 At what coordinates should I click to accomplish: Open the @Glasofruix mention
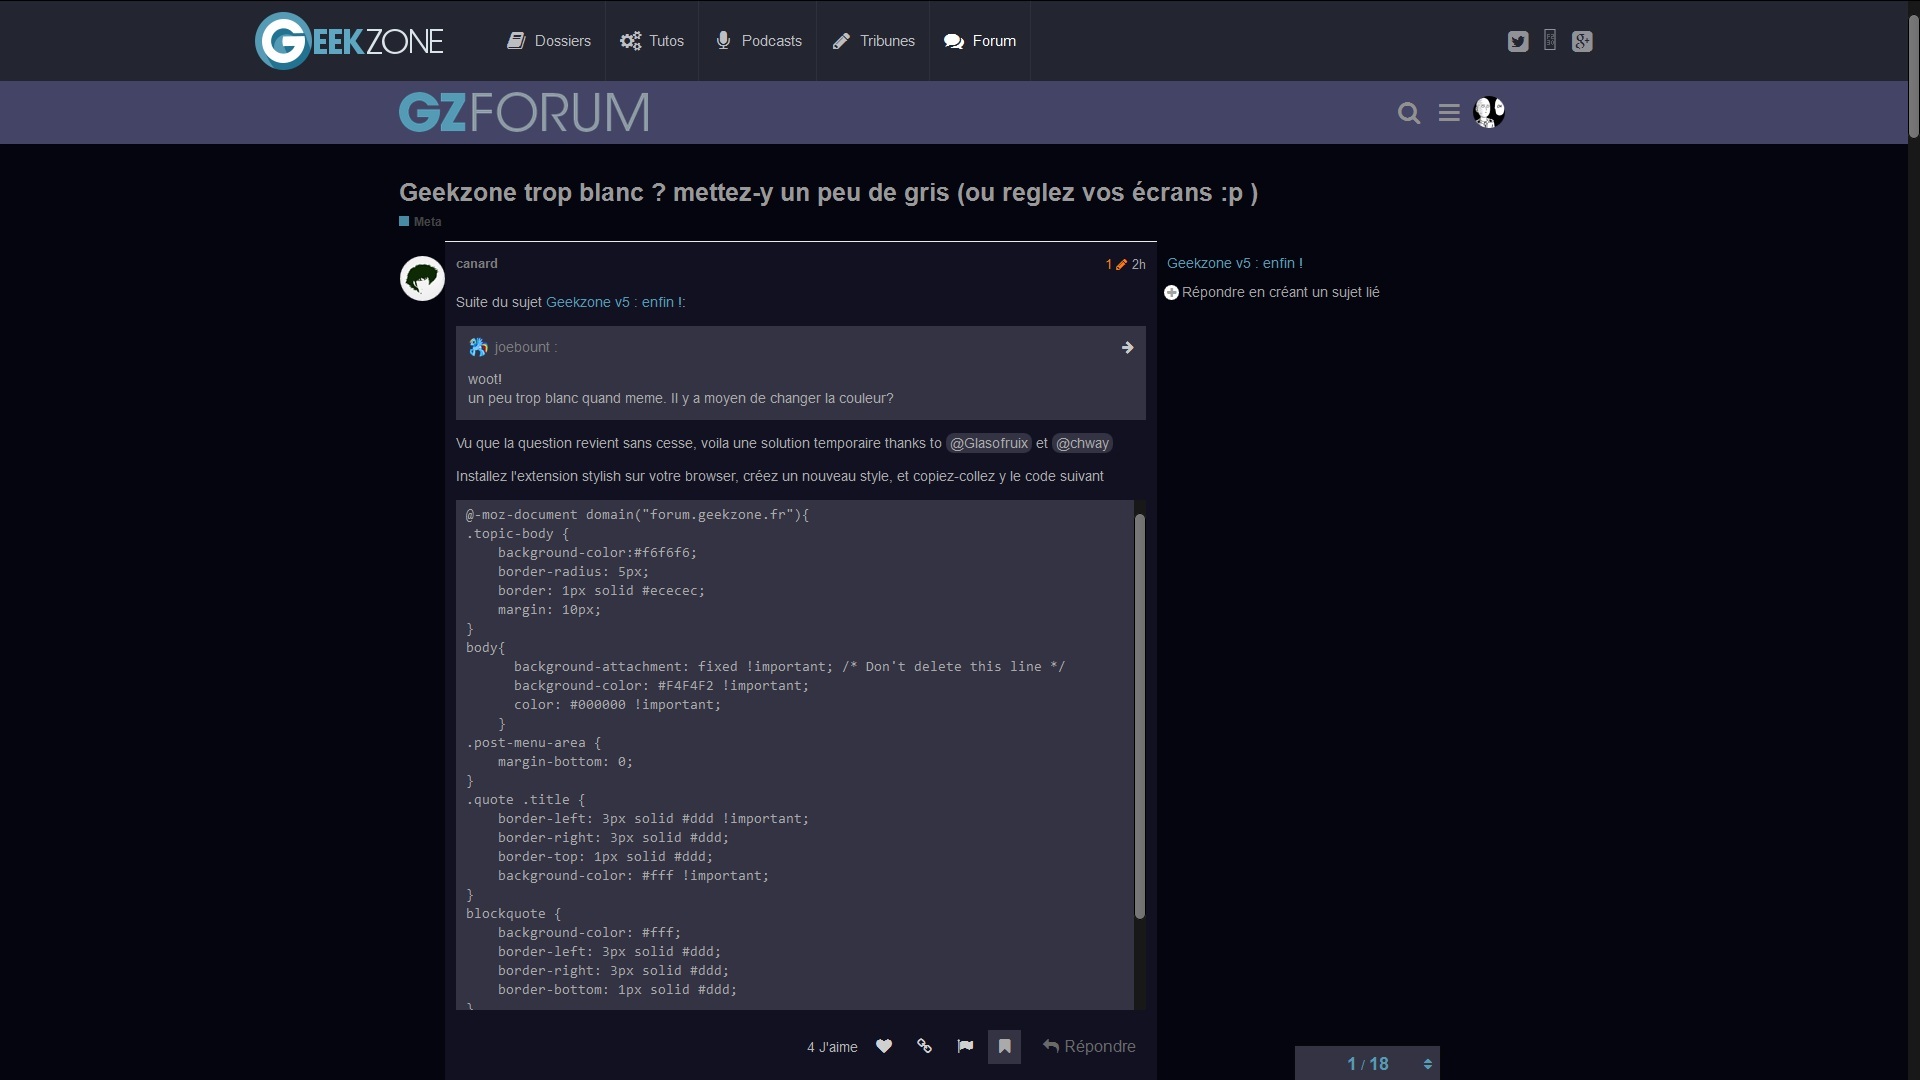(x=988, y=443)
